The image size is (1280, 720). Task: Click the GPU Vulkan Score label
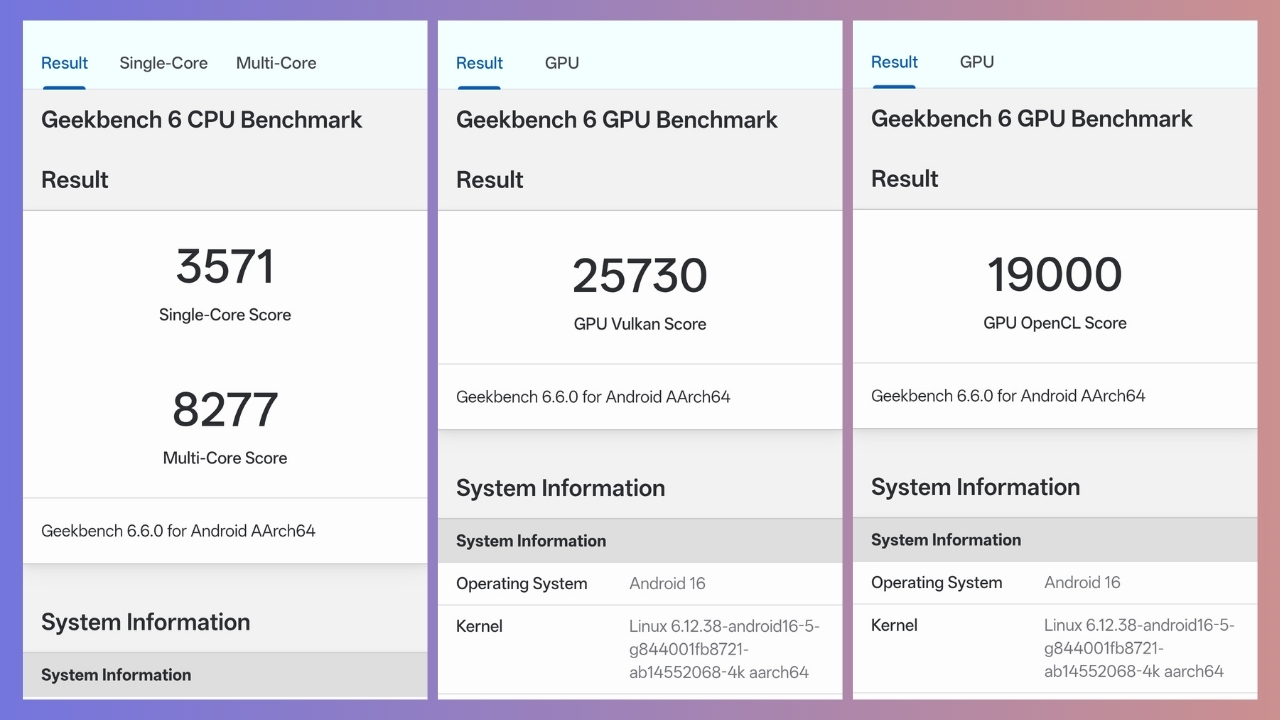coord(640,324)
